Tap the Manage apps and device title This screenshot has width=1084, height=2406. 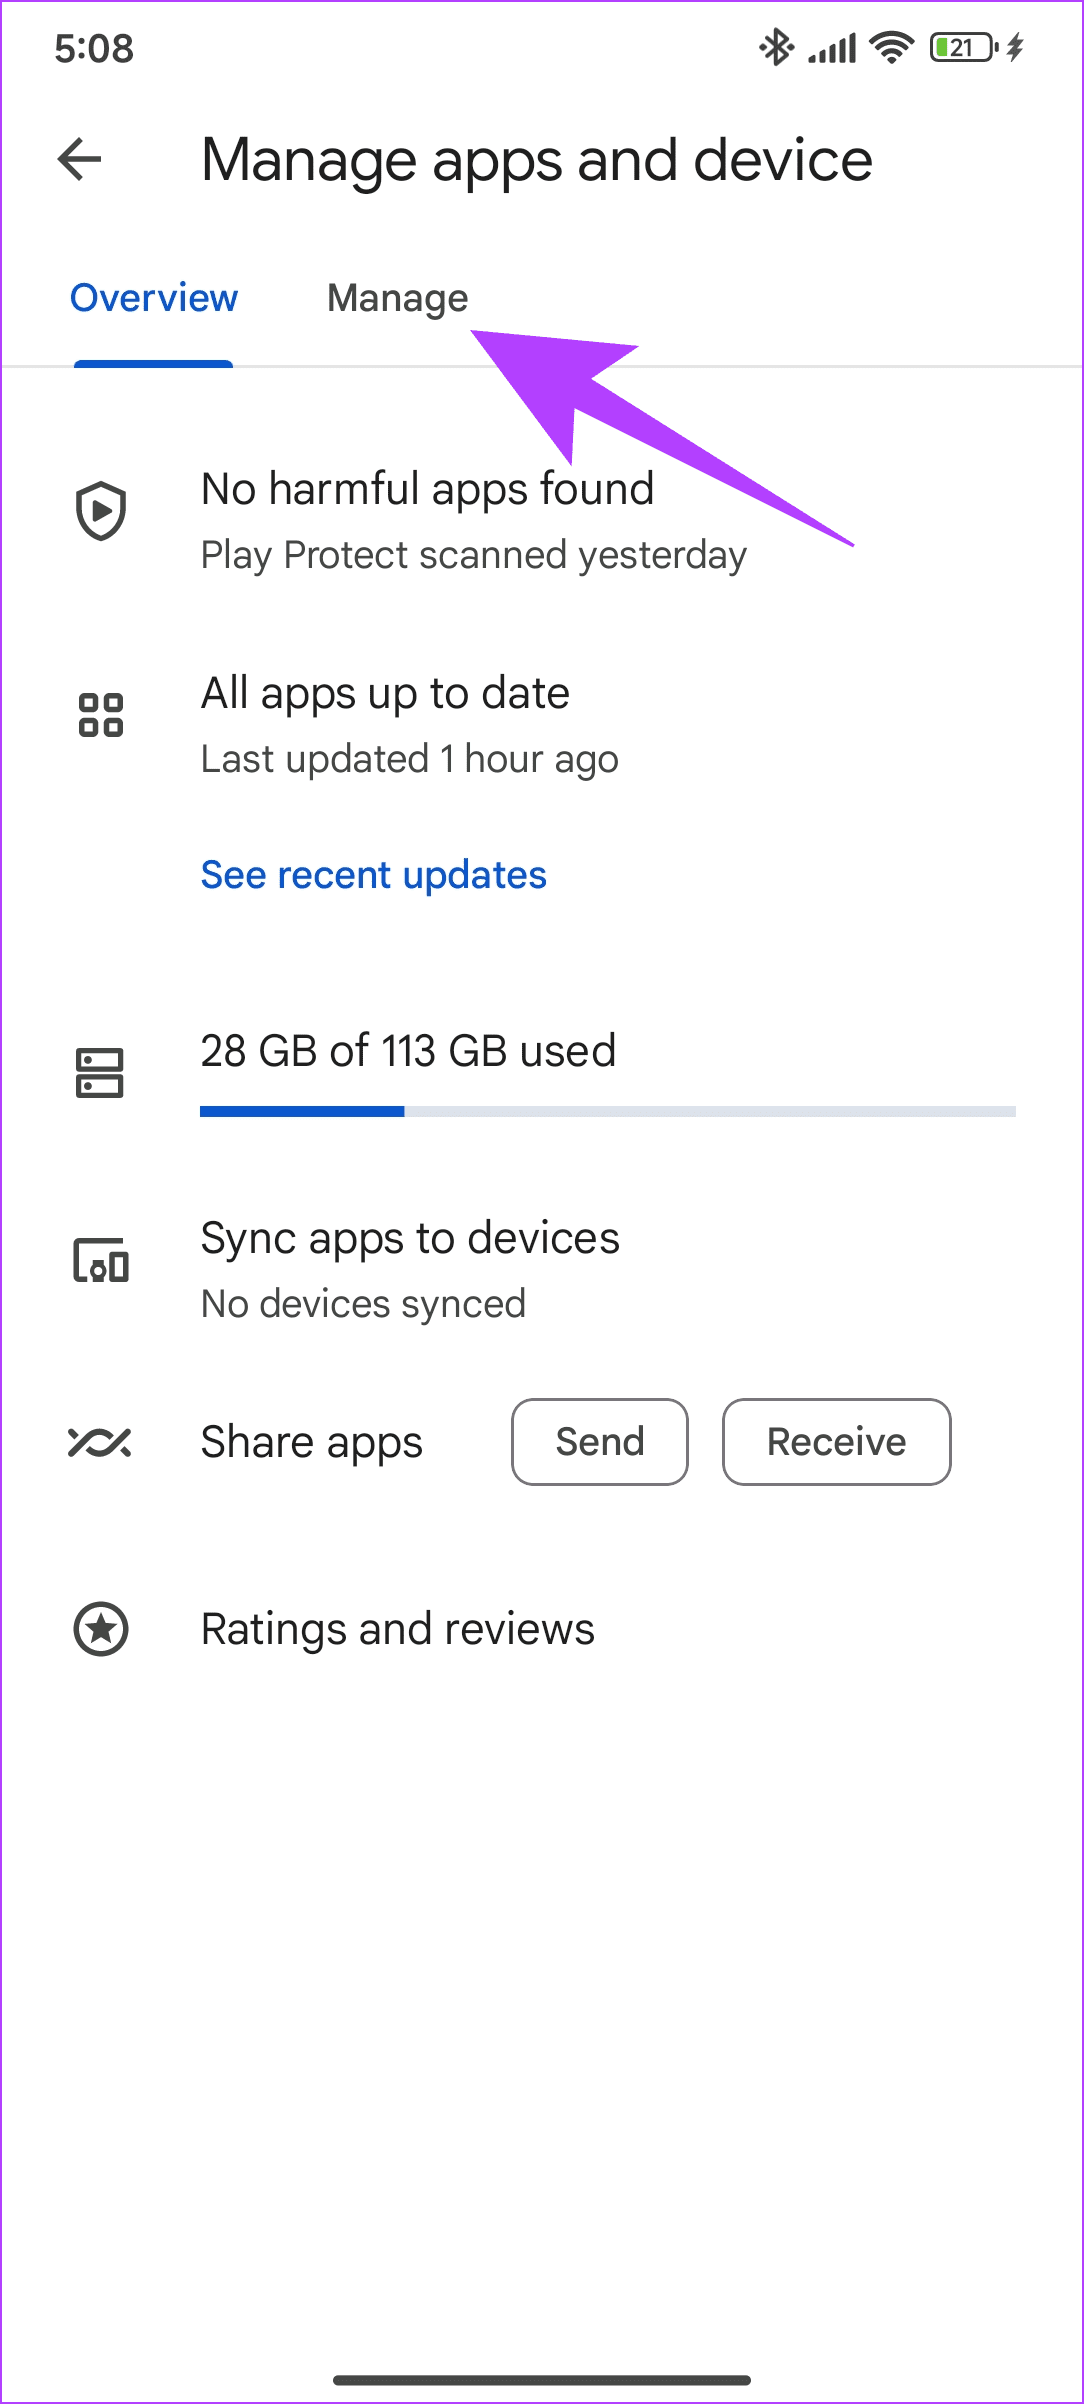point(537,160)
